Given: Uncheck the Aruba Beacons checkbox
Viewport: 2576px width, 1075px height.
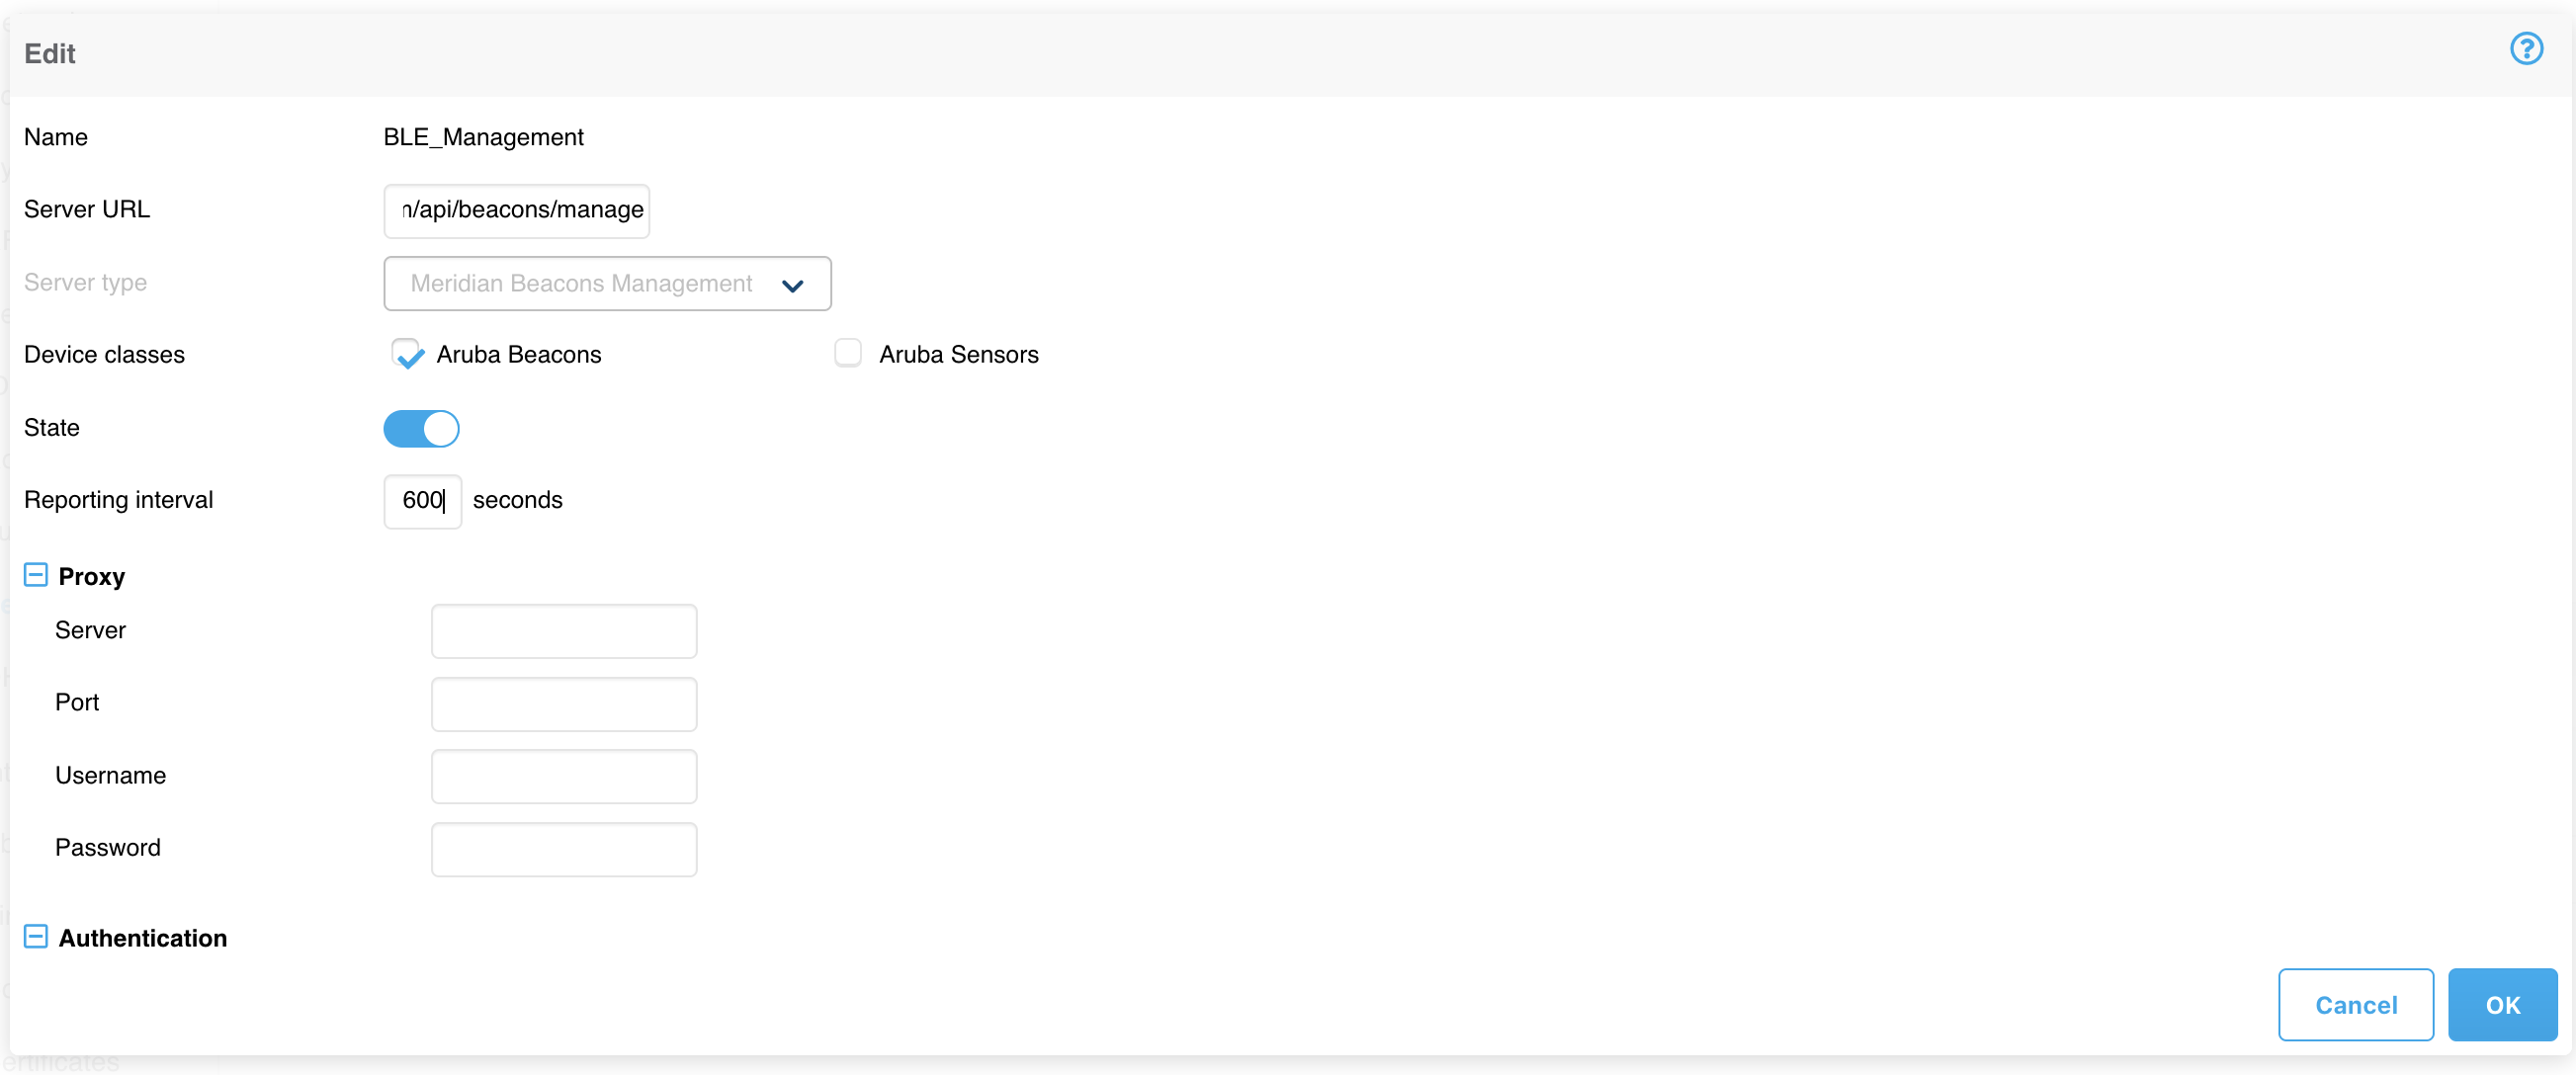Looking at the screenshot, I should pos(407,353).
